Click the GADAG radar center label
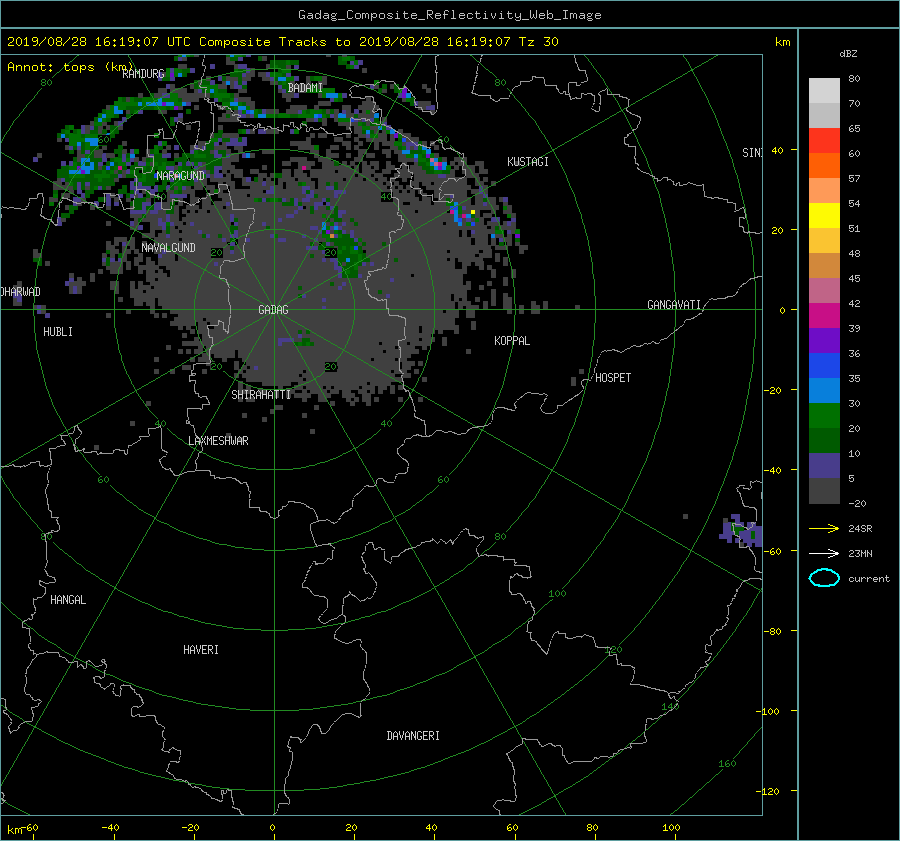This screenshot has height=841, width=900. [x=273, y=310]
